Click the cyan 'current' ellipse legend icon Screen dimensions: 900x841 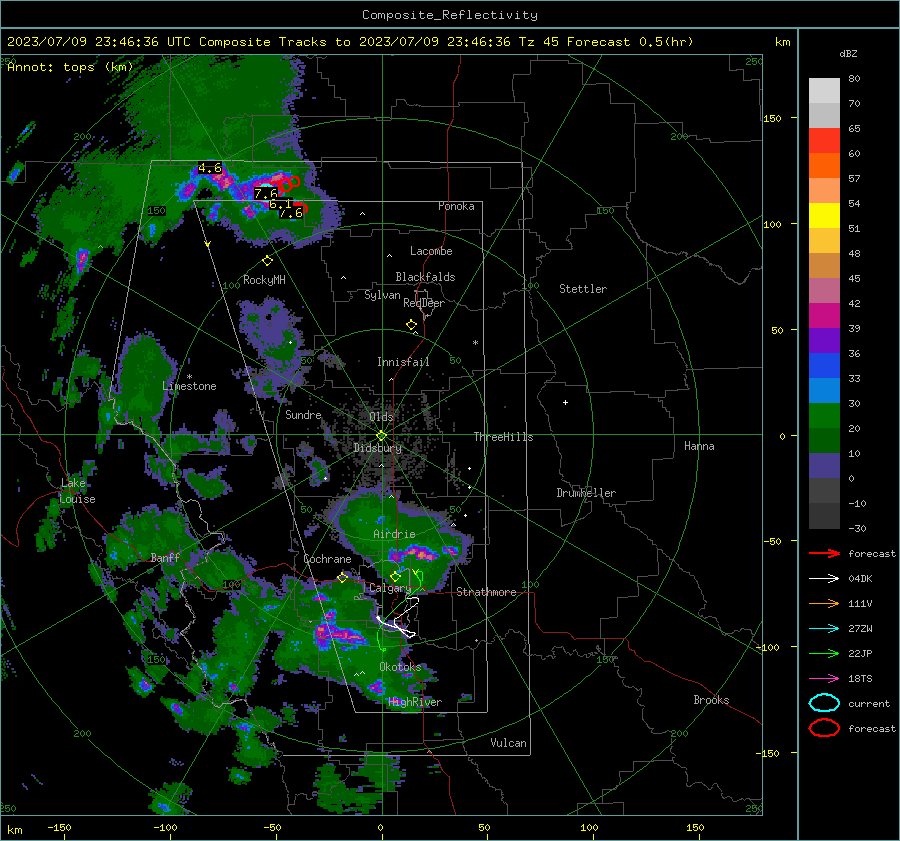click(x=824, y=703)
